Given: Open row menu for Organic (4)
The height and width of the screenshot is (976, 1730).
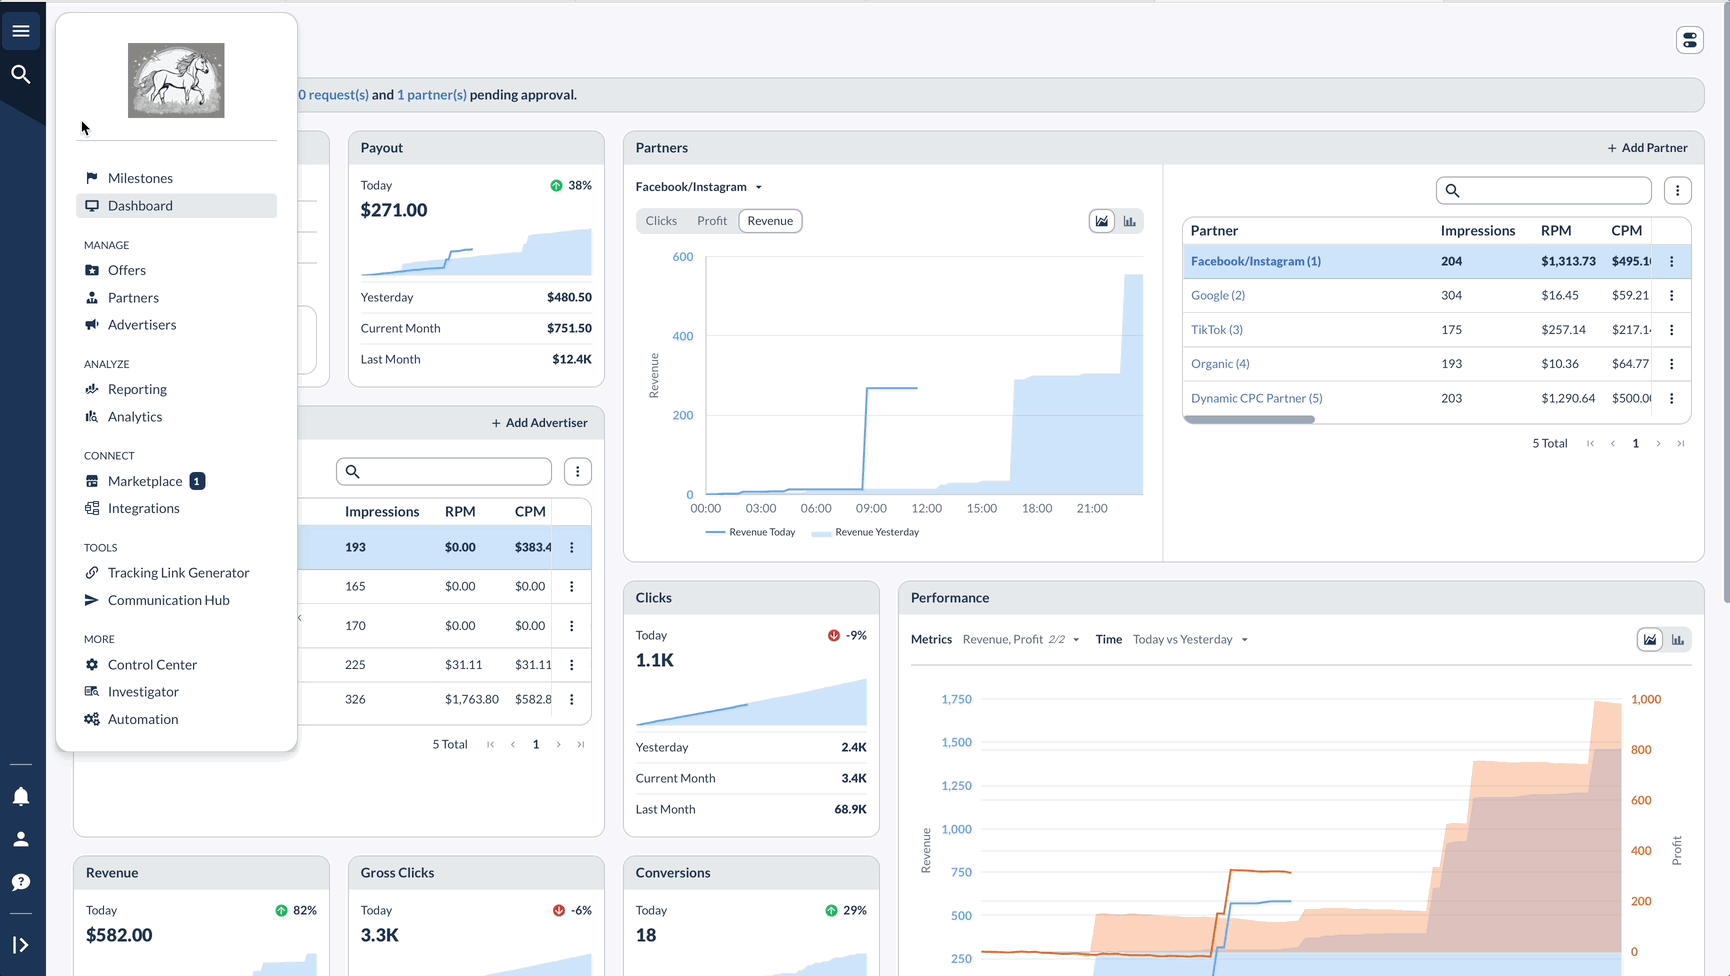Looking at the screenshot, I should click(1672, 364).
